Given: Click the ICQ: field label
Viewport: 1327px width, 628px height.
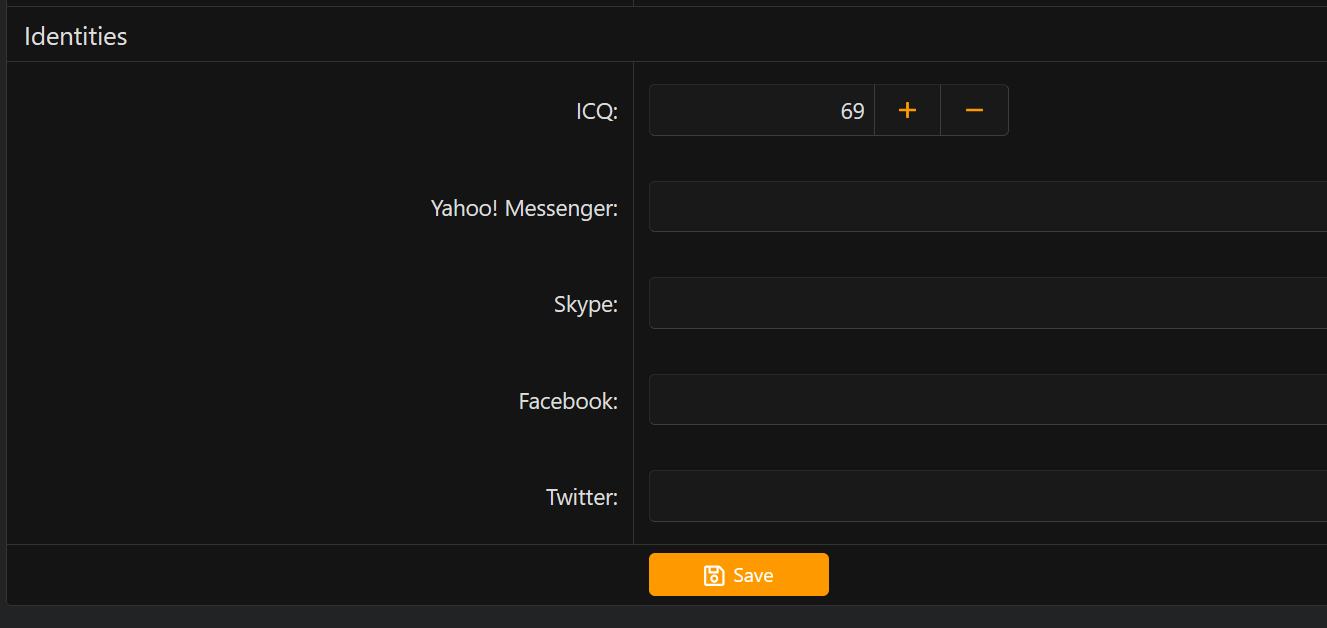Looking at the screenshot, I should pos(597,111).
